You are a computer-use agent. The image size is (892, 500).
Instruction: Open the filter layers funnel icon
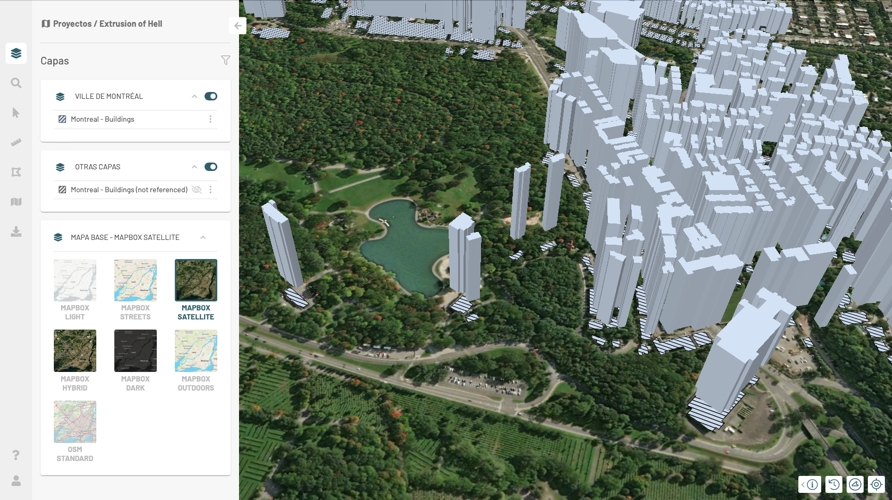(225, 61)
